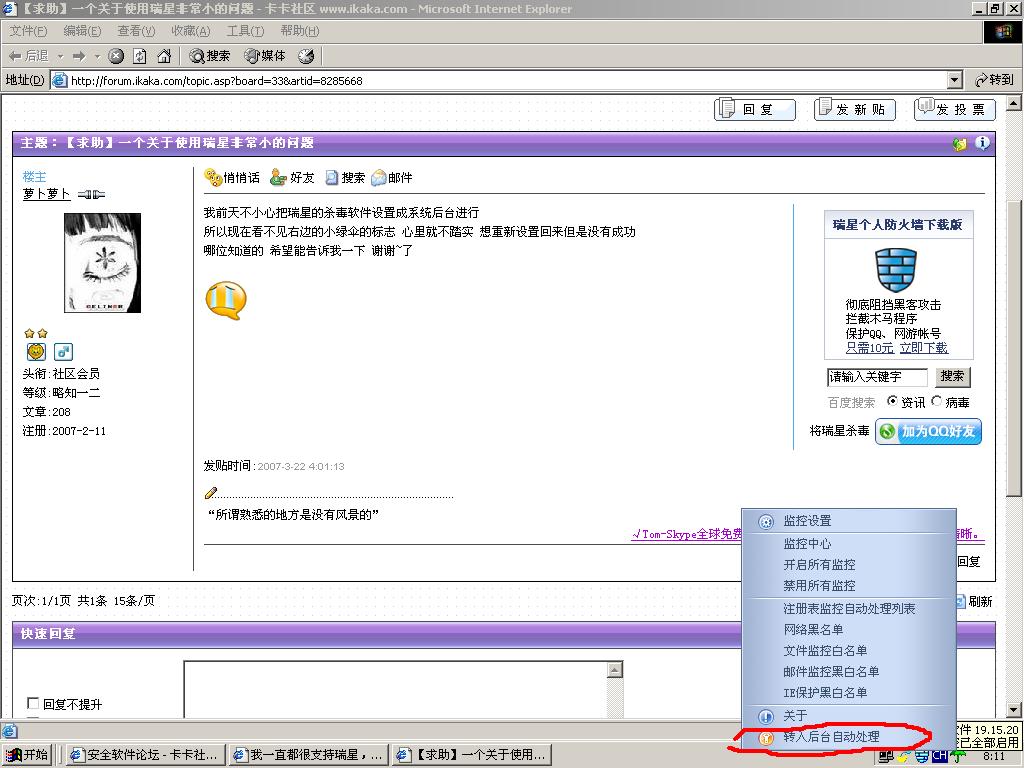Image resolution: width=1024 pixels, height=768 pixels.
Task: Click 加为QQ好友 button
Action: click(928, 431)
